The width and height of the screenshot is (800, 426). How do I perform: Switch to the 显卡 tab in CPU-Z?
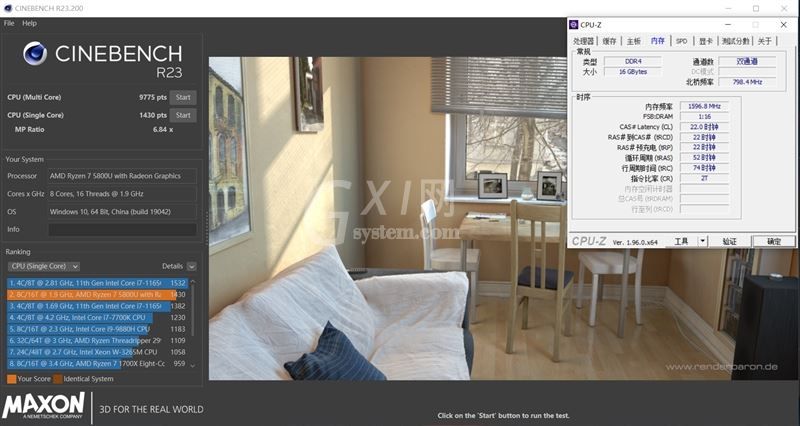pyautogui.click(x=706, y=41)
